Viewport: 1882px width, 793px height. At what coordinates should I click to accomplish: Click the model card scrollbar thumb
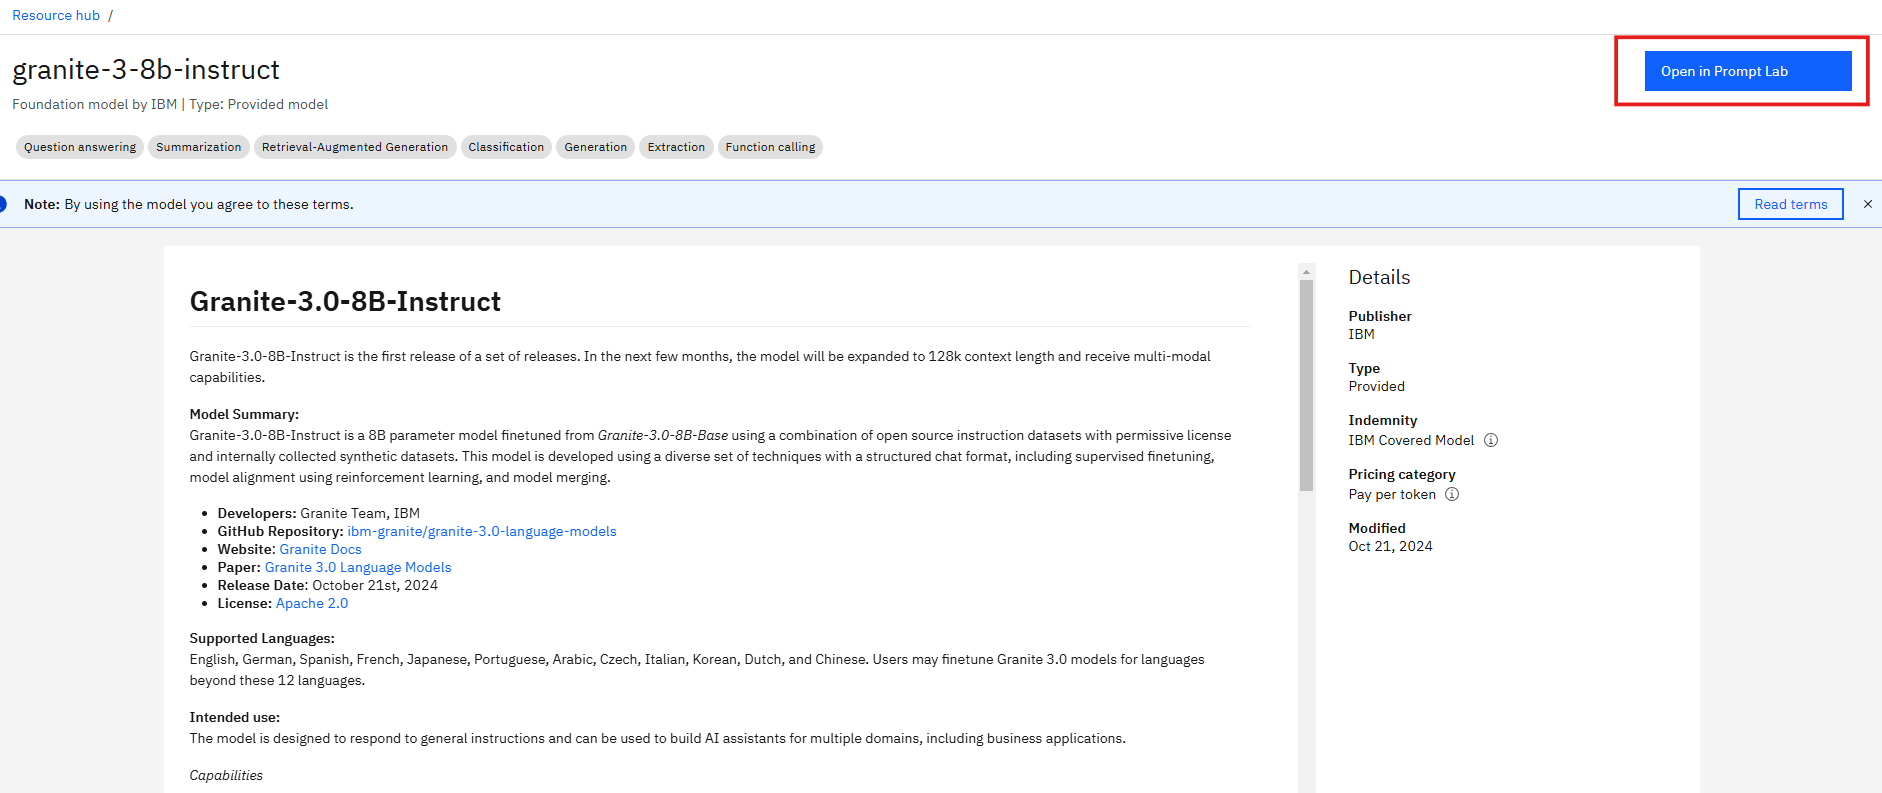[1306, 385]
